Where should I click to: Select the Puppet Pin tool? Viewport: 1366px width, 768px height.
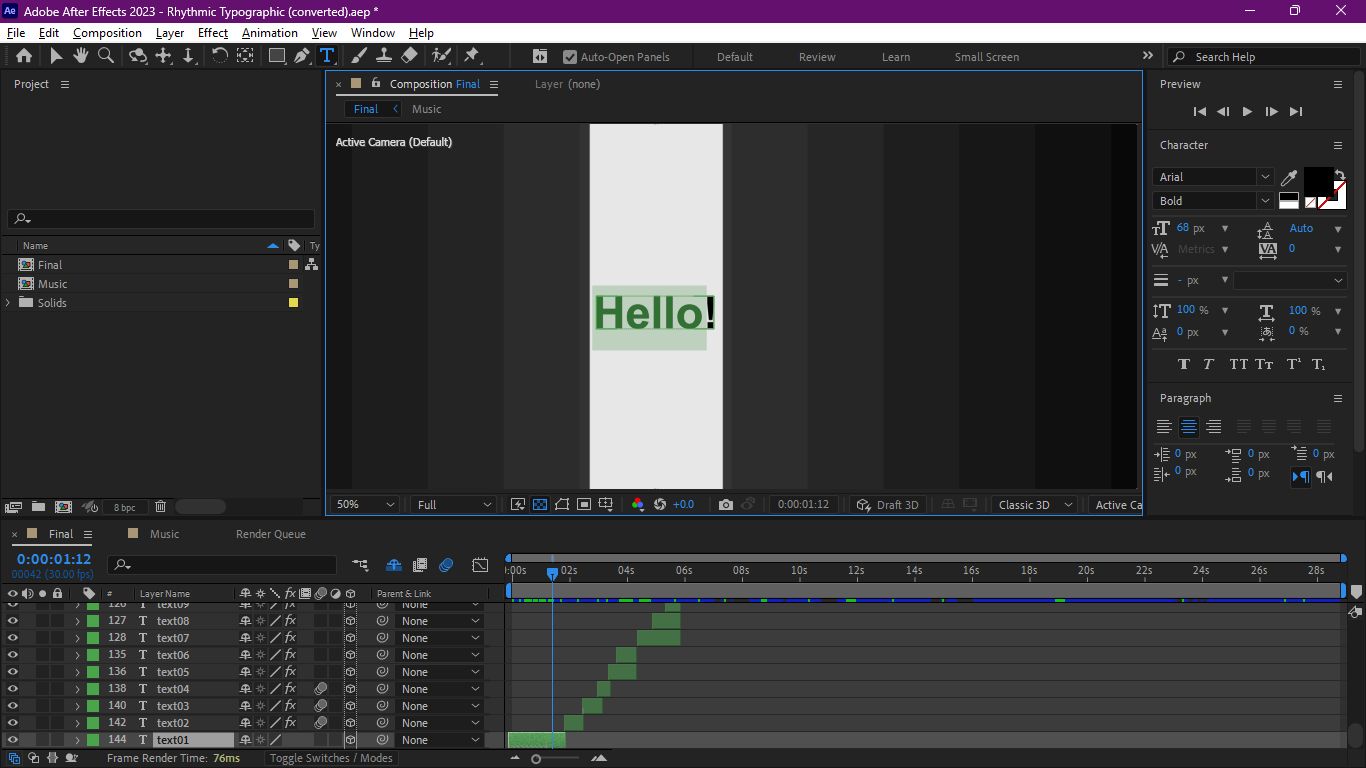[472, 56]
